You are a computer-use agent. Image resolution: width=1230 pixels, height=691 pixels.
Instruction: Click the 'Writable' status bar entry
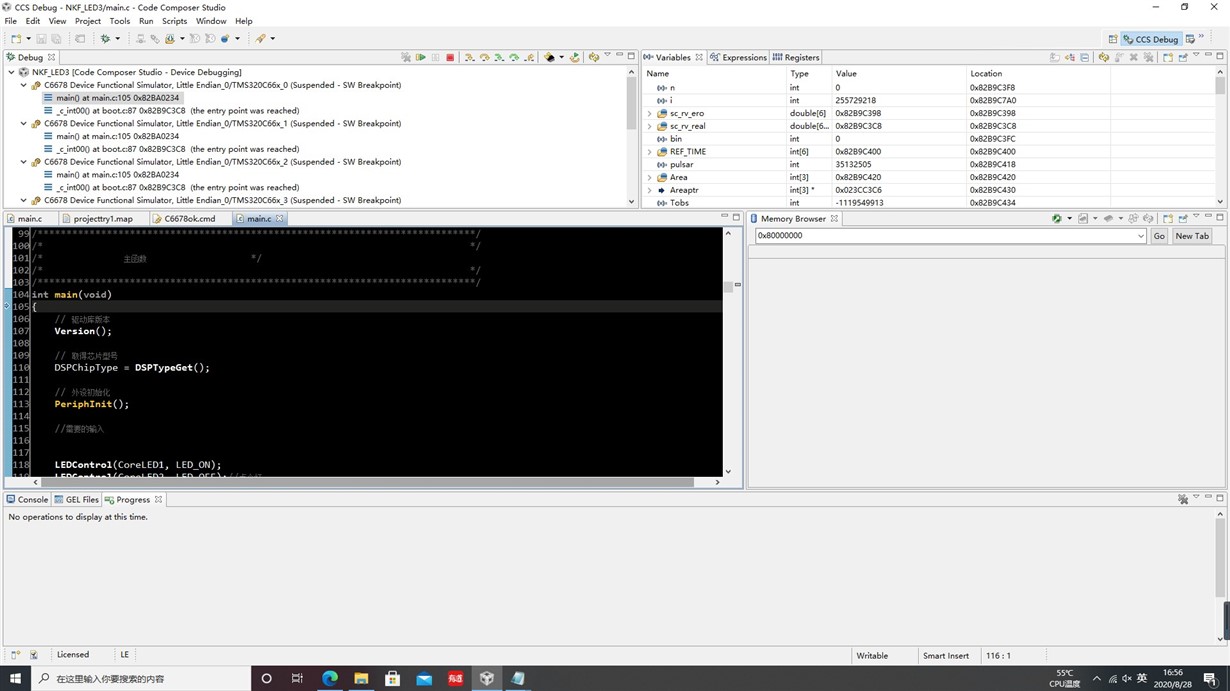pyautogui.click(x=872, y=655)
